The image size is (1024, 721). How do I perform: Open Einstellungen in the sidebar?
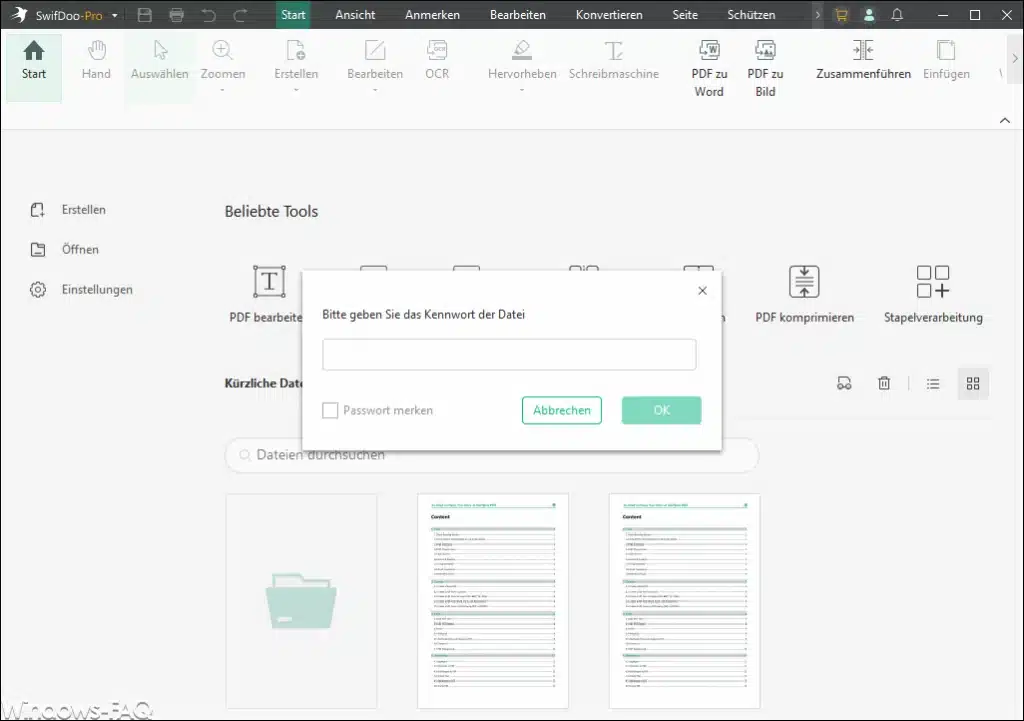click(82, 289)
